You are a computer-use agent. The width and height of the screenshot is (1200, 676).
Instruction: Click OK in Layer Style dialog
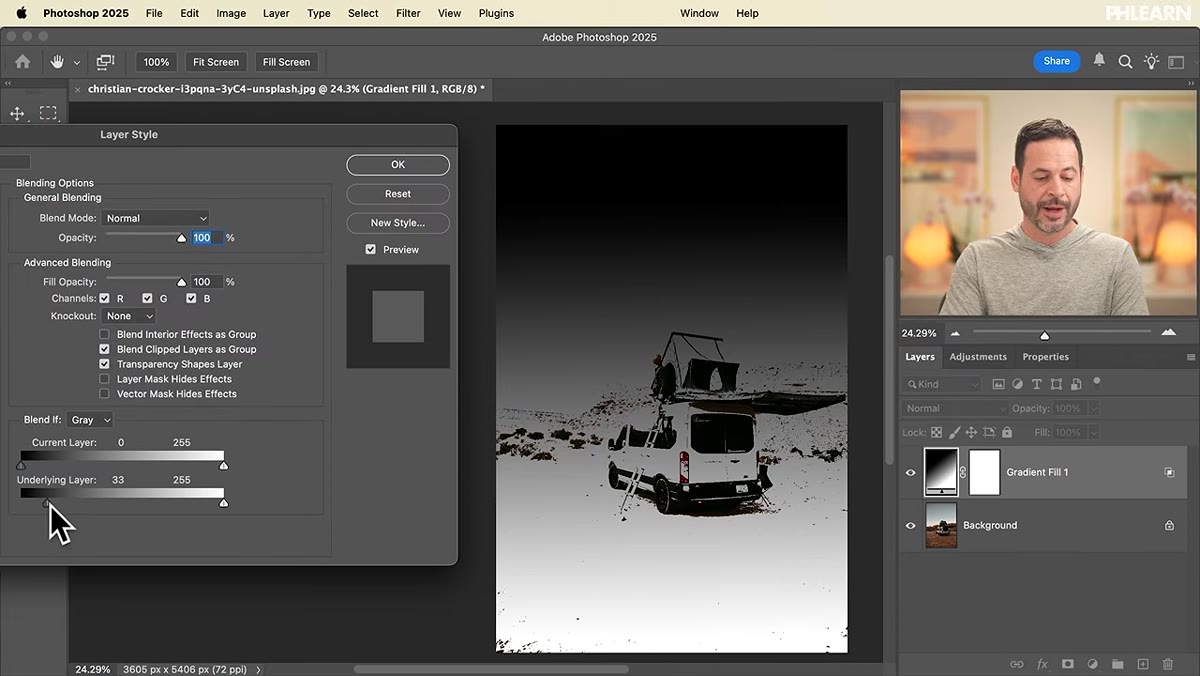(398, 165)
